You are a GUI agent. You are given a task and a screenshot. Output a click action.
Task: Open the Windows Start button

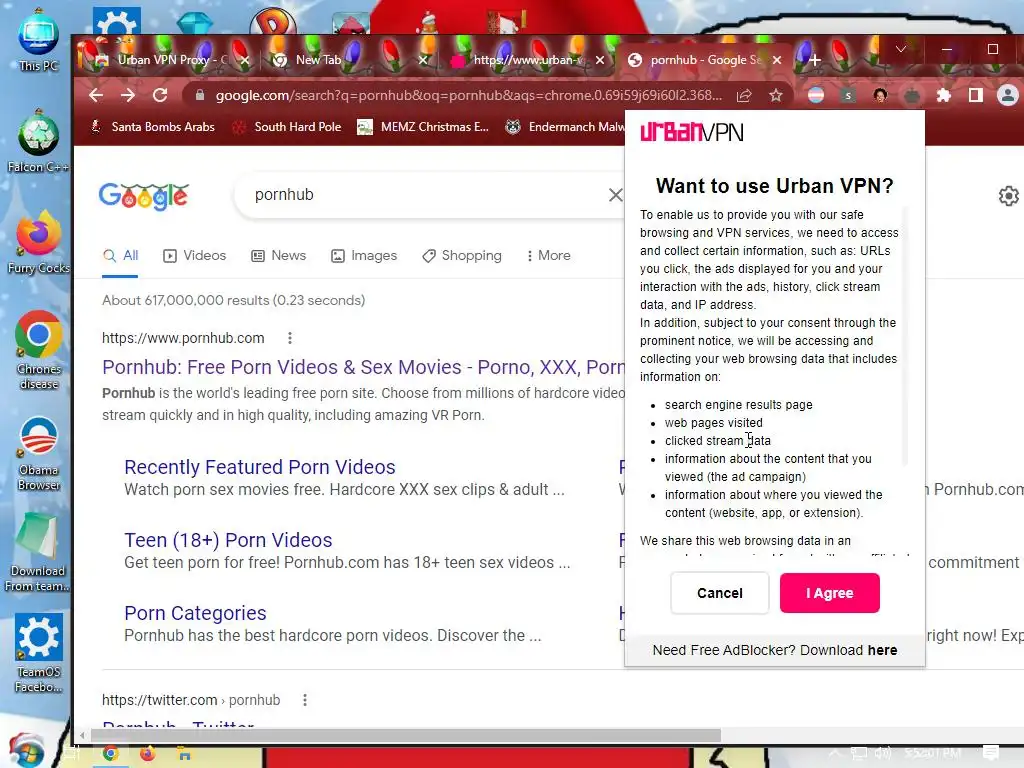[26, 751]
